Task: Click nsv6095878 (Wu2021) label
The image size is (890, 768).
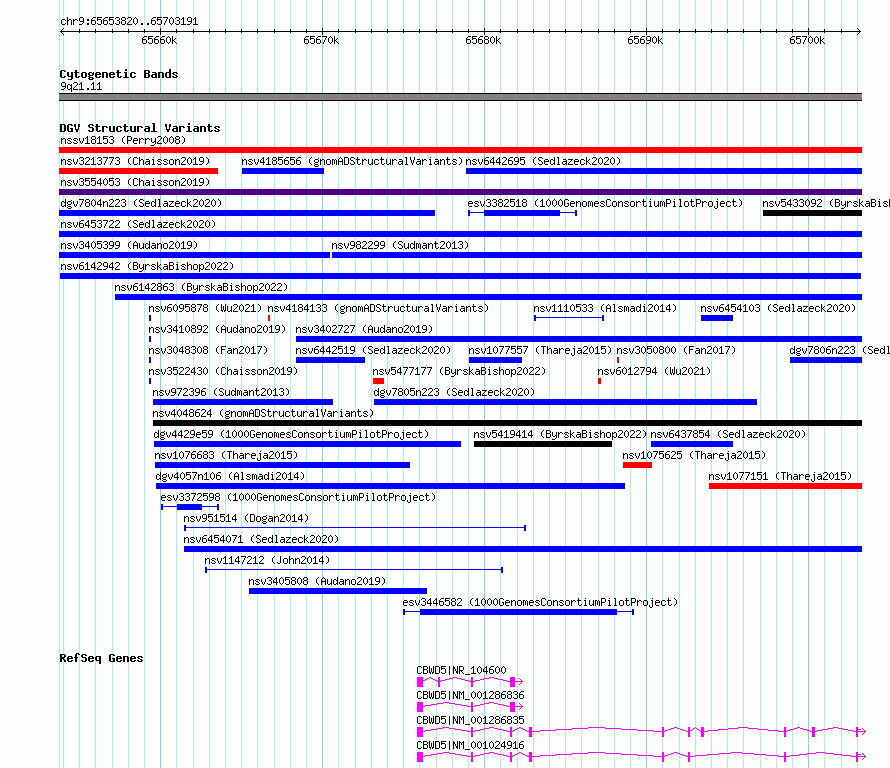Action: coord(205,308)
